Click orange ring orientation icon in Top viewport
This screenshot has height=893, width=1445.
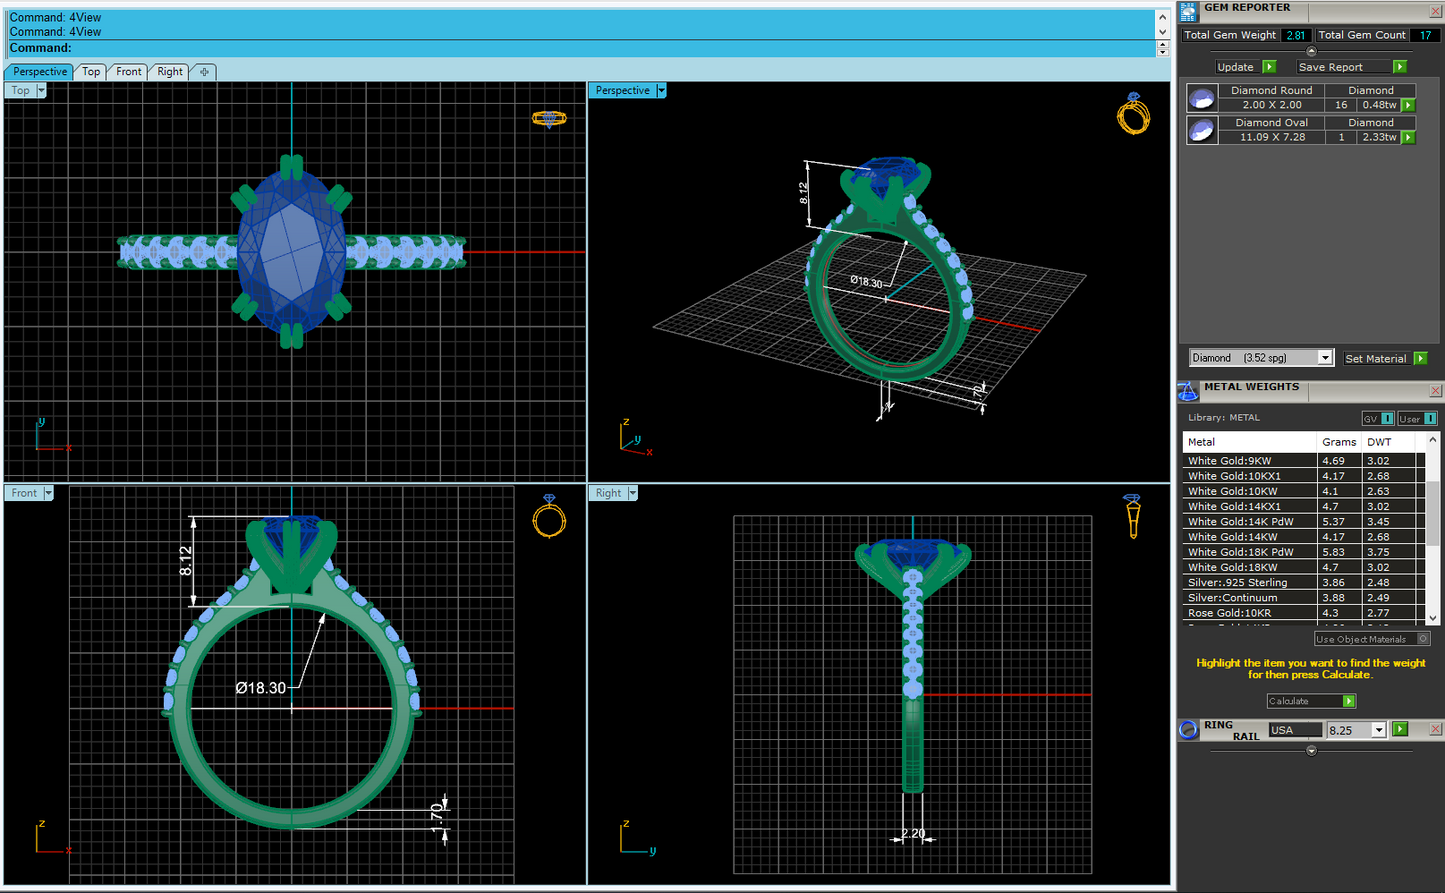549,119
